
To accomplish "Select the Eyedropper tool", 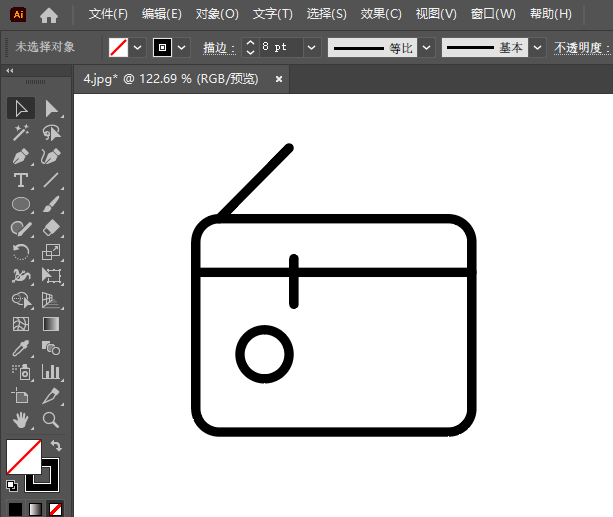I will point(21,348).
